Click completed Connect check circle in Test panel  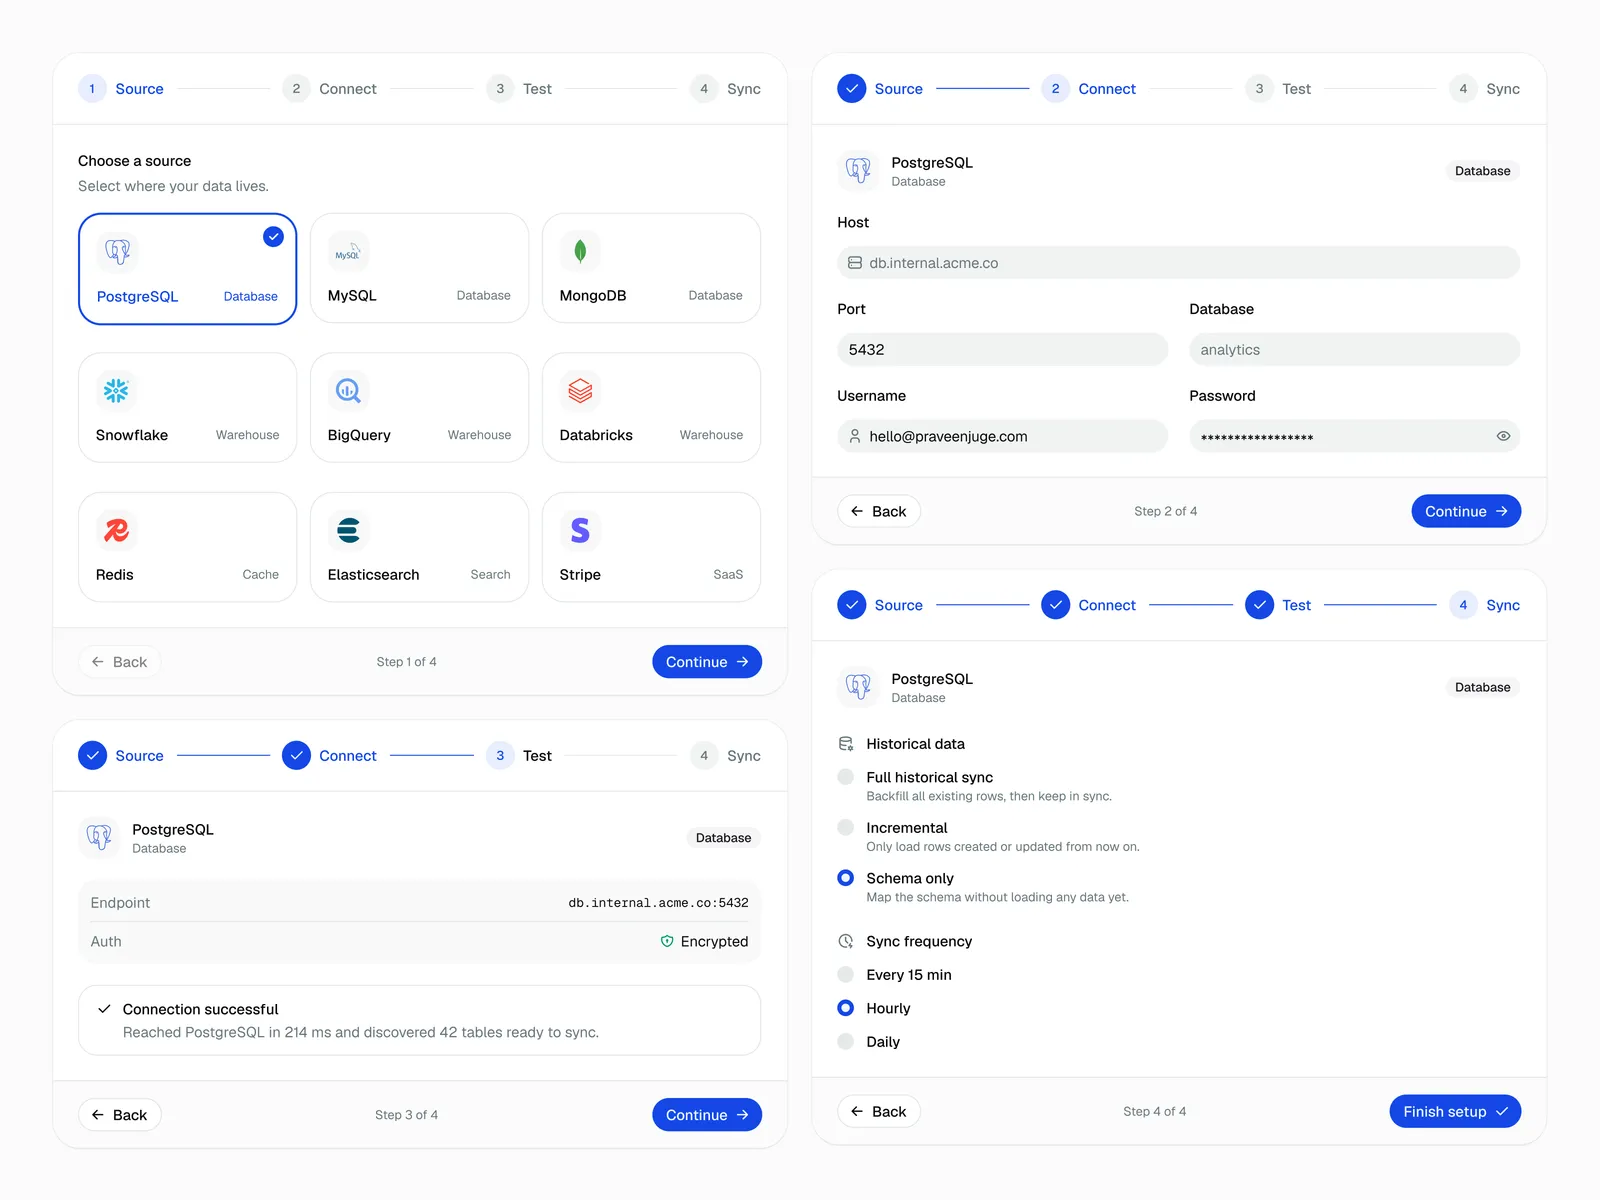click(296, 756)
